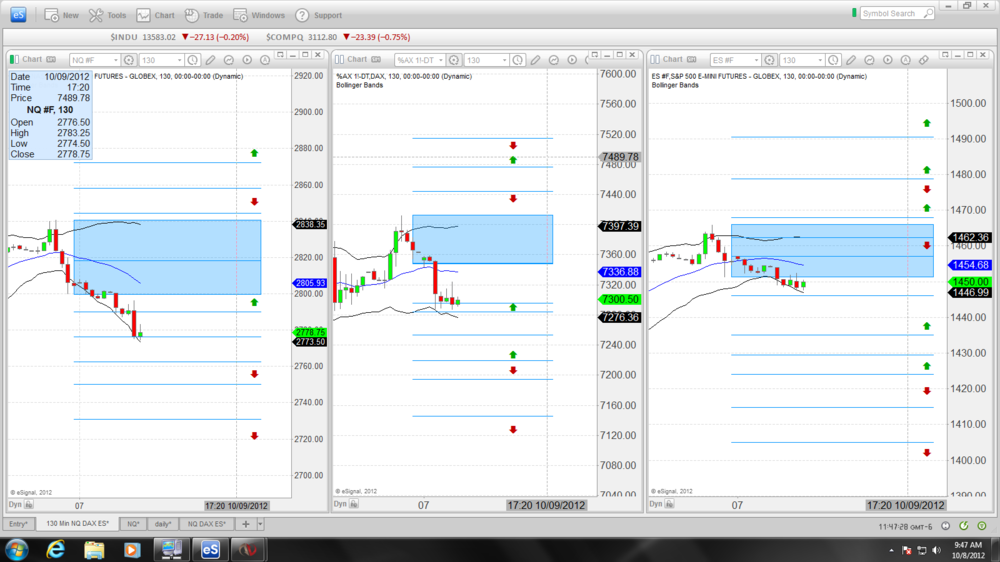Switch to daily* page tab
1000x562 pixels.
pos(163,524)
